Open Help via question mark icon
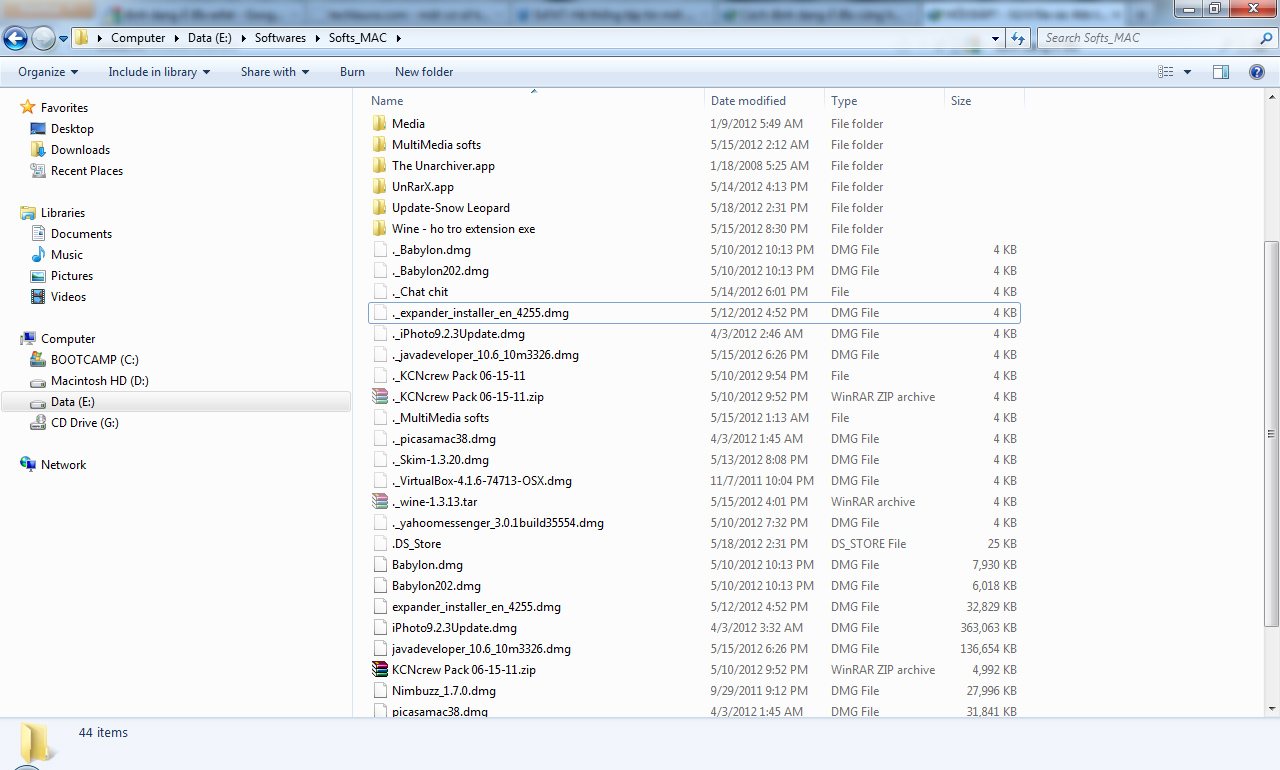The height and width of the screenshot is (770, 1280). tap(1257, 72)
